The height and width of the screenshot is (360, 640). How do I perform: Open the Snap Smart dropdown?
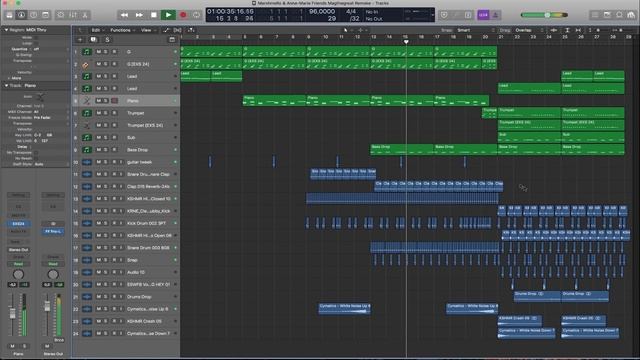coord(475,30)
